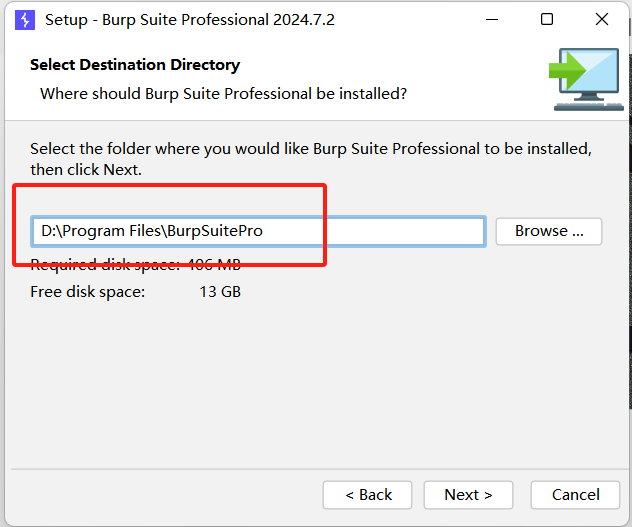
Task: Open the Browse folder dialog
Action: click(549, 231)
